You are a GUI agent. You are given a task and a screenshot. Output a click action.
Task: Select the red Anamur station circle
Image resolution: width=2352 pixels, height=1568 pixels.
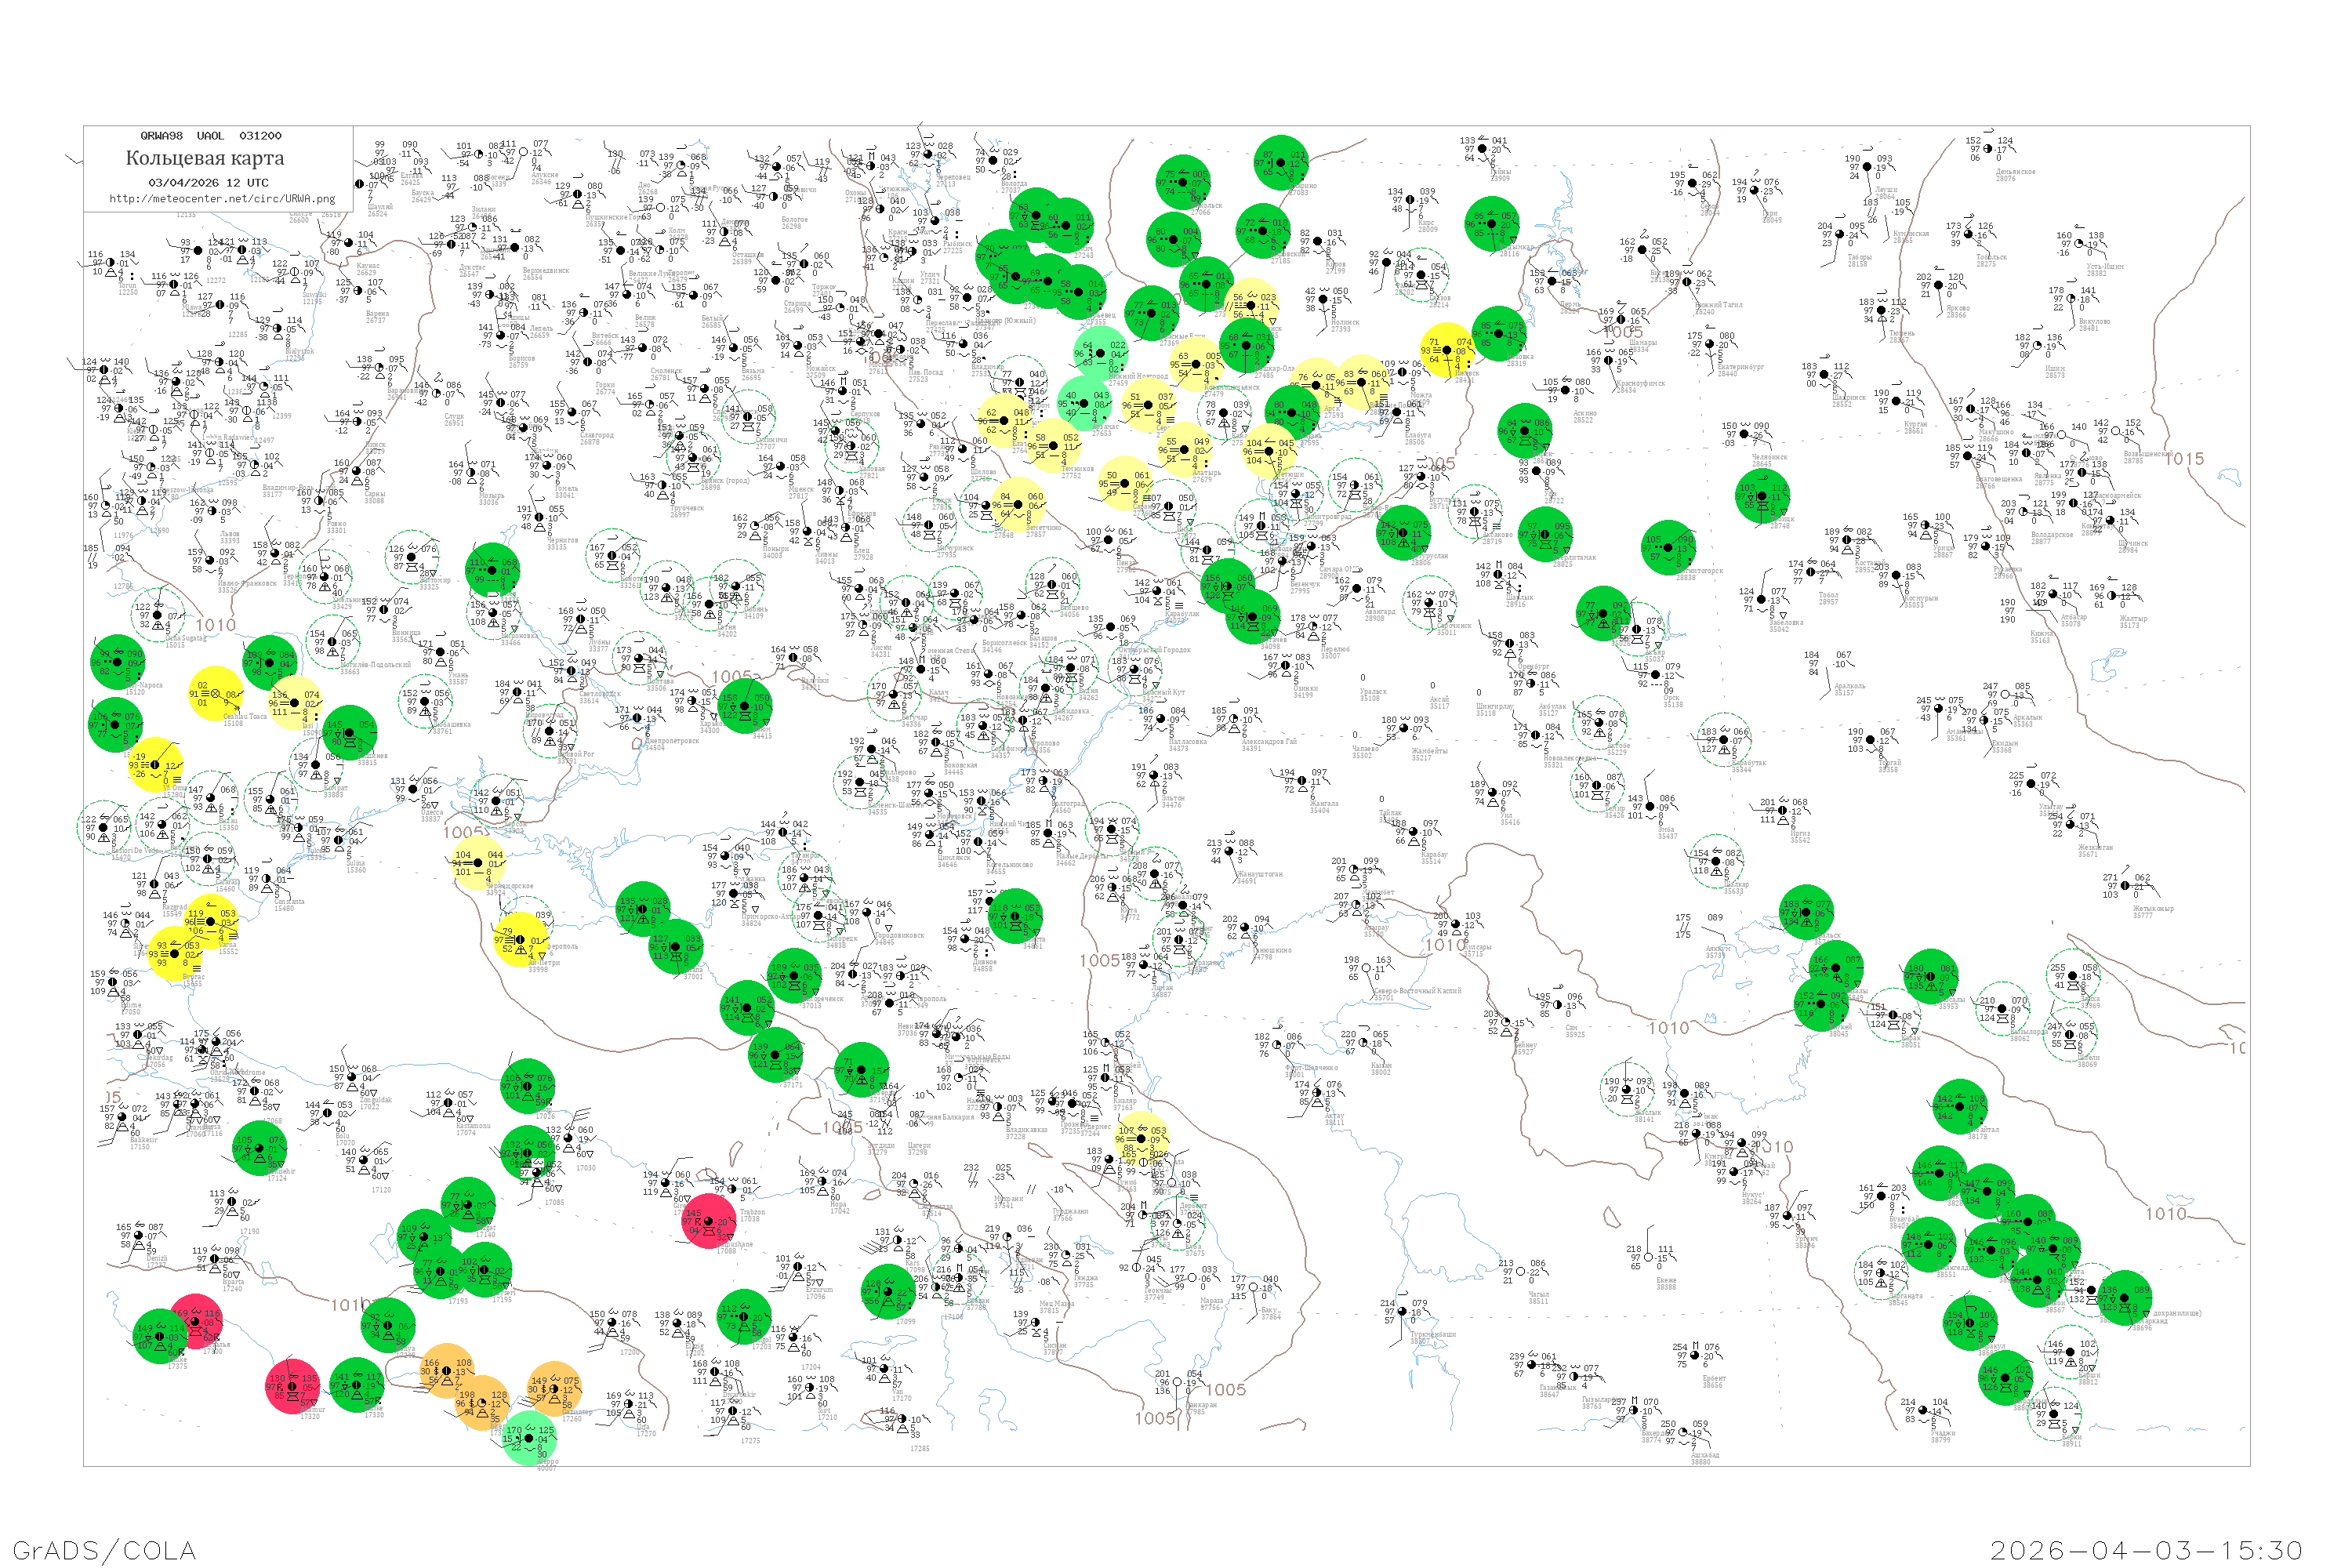coord(292,1386)
